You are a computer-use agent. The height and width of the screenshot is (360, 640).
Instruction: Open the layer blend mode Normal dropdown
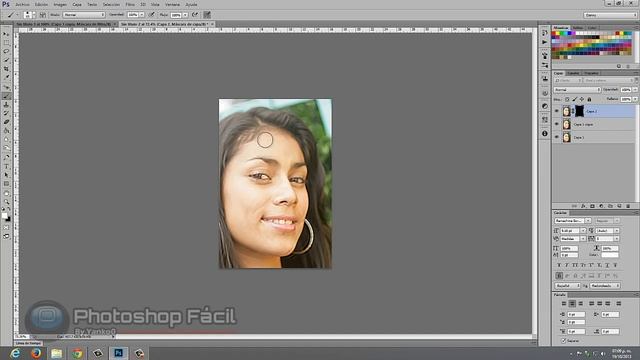577,90
